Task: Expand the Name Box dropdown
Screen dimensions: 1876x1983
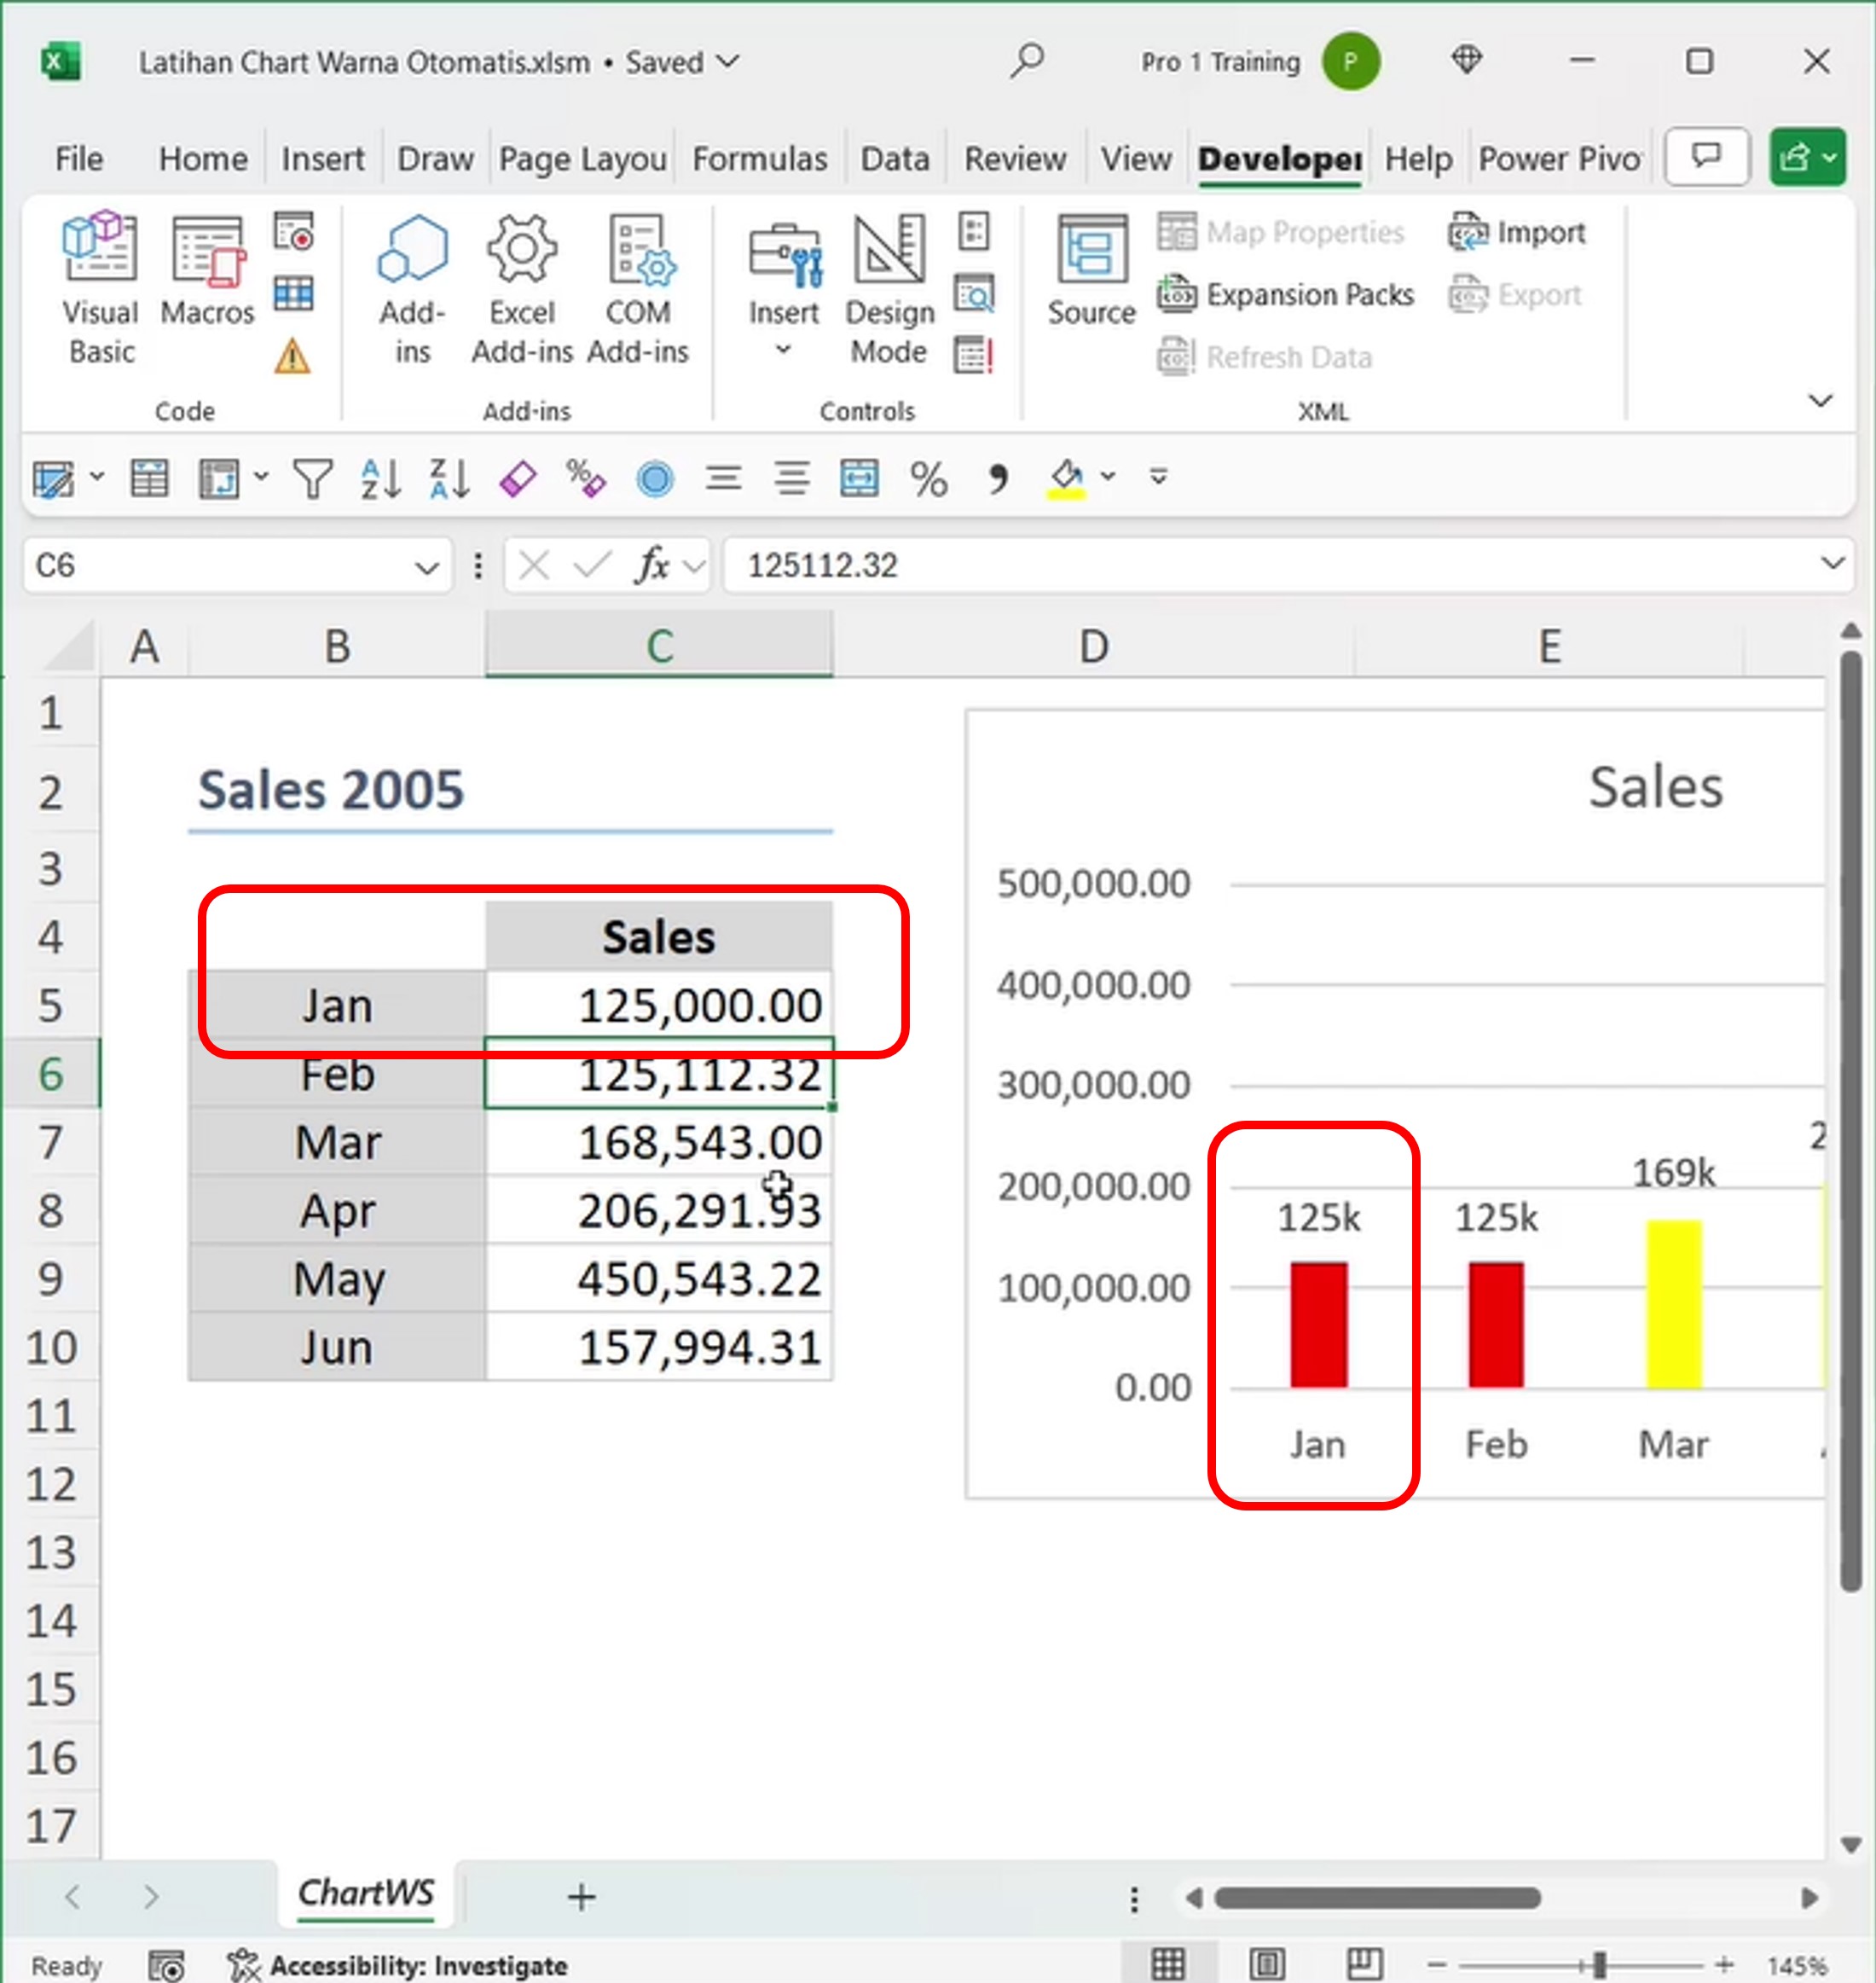Action: coord(427,567)
